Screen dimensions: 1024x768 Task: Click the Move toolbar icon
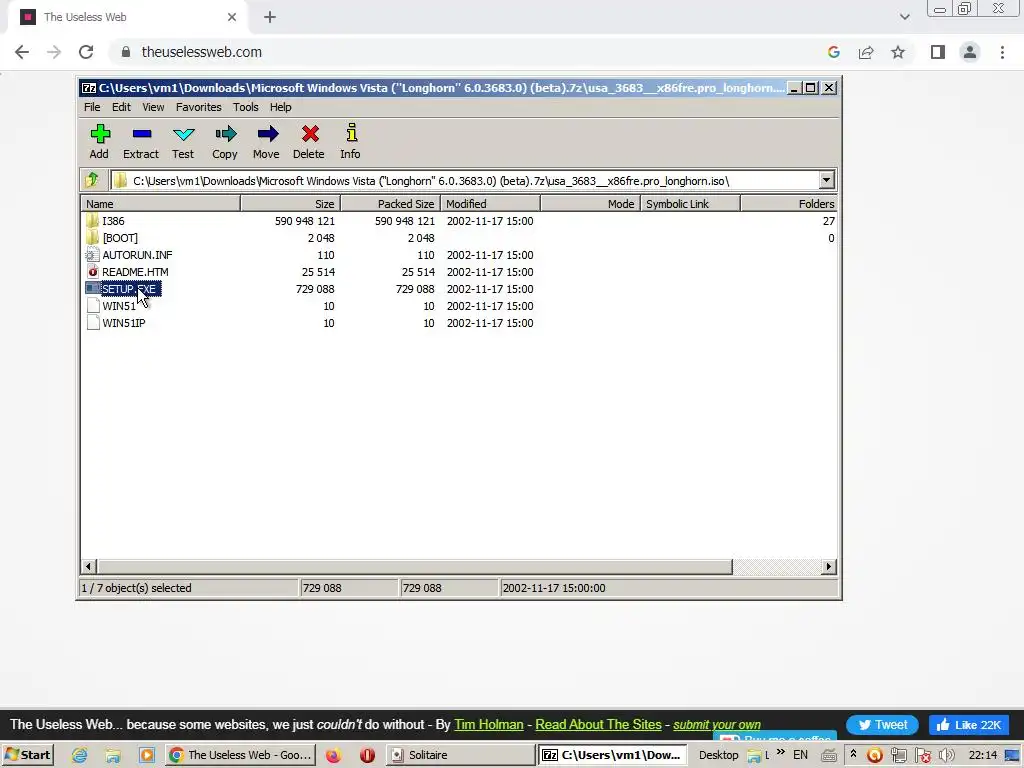pyautogui.click(x=266, y=141)
